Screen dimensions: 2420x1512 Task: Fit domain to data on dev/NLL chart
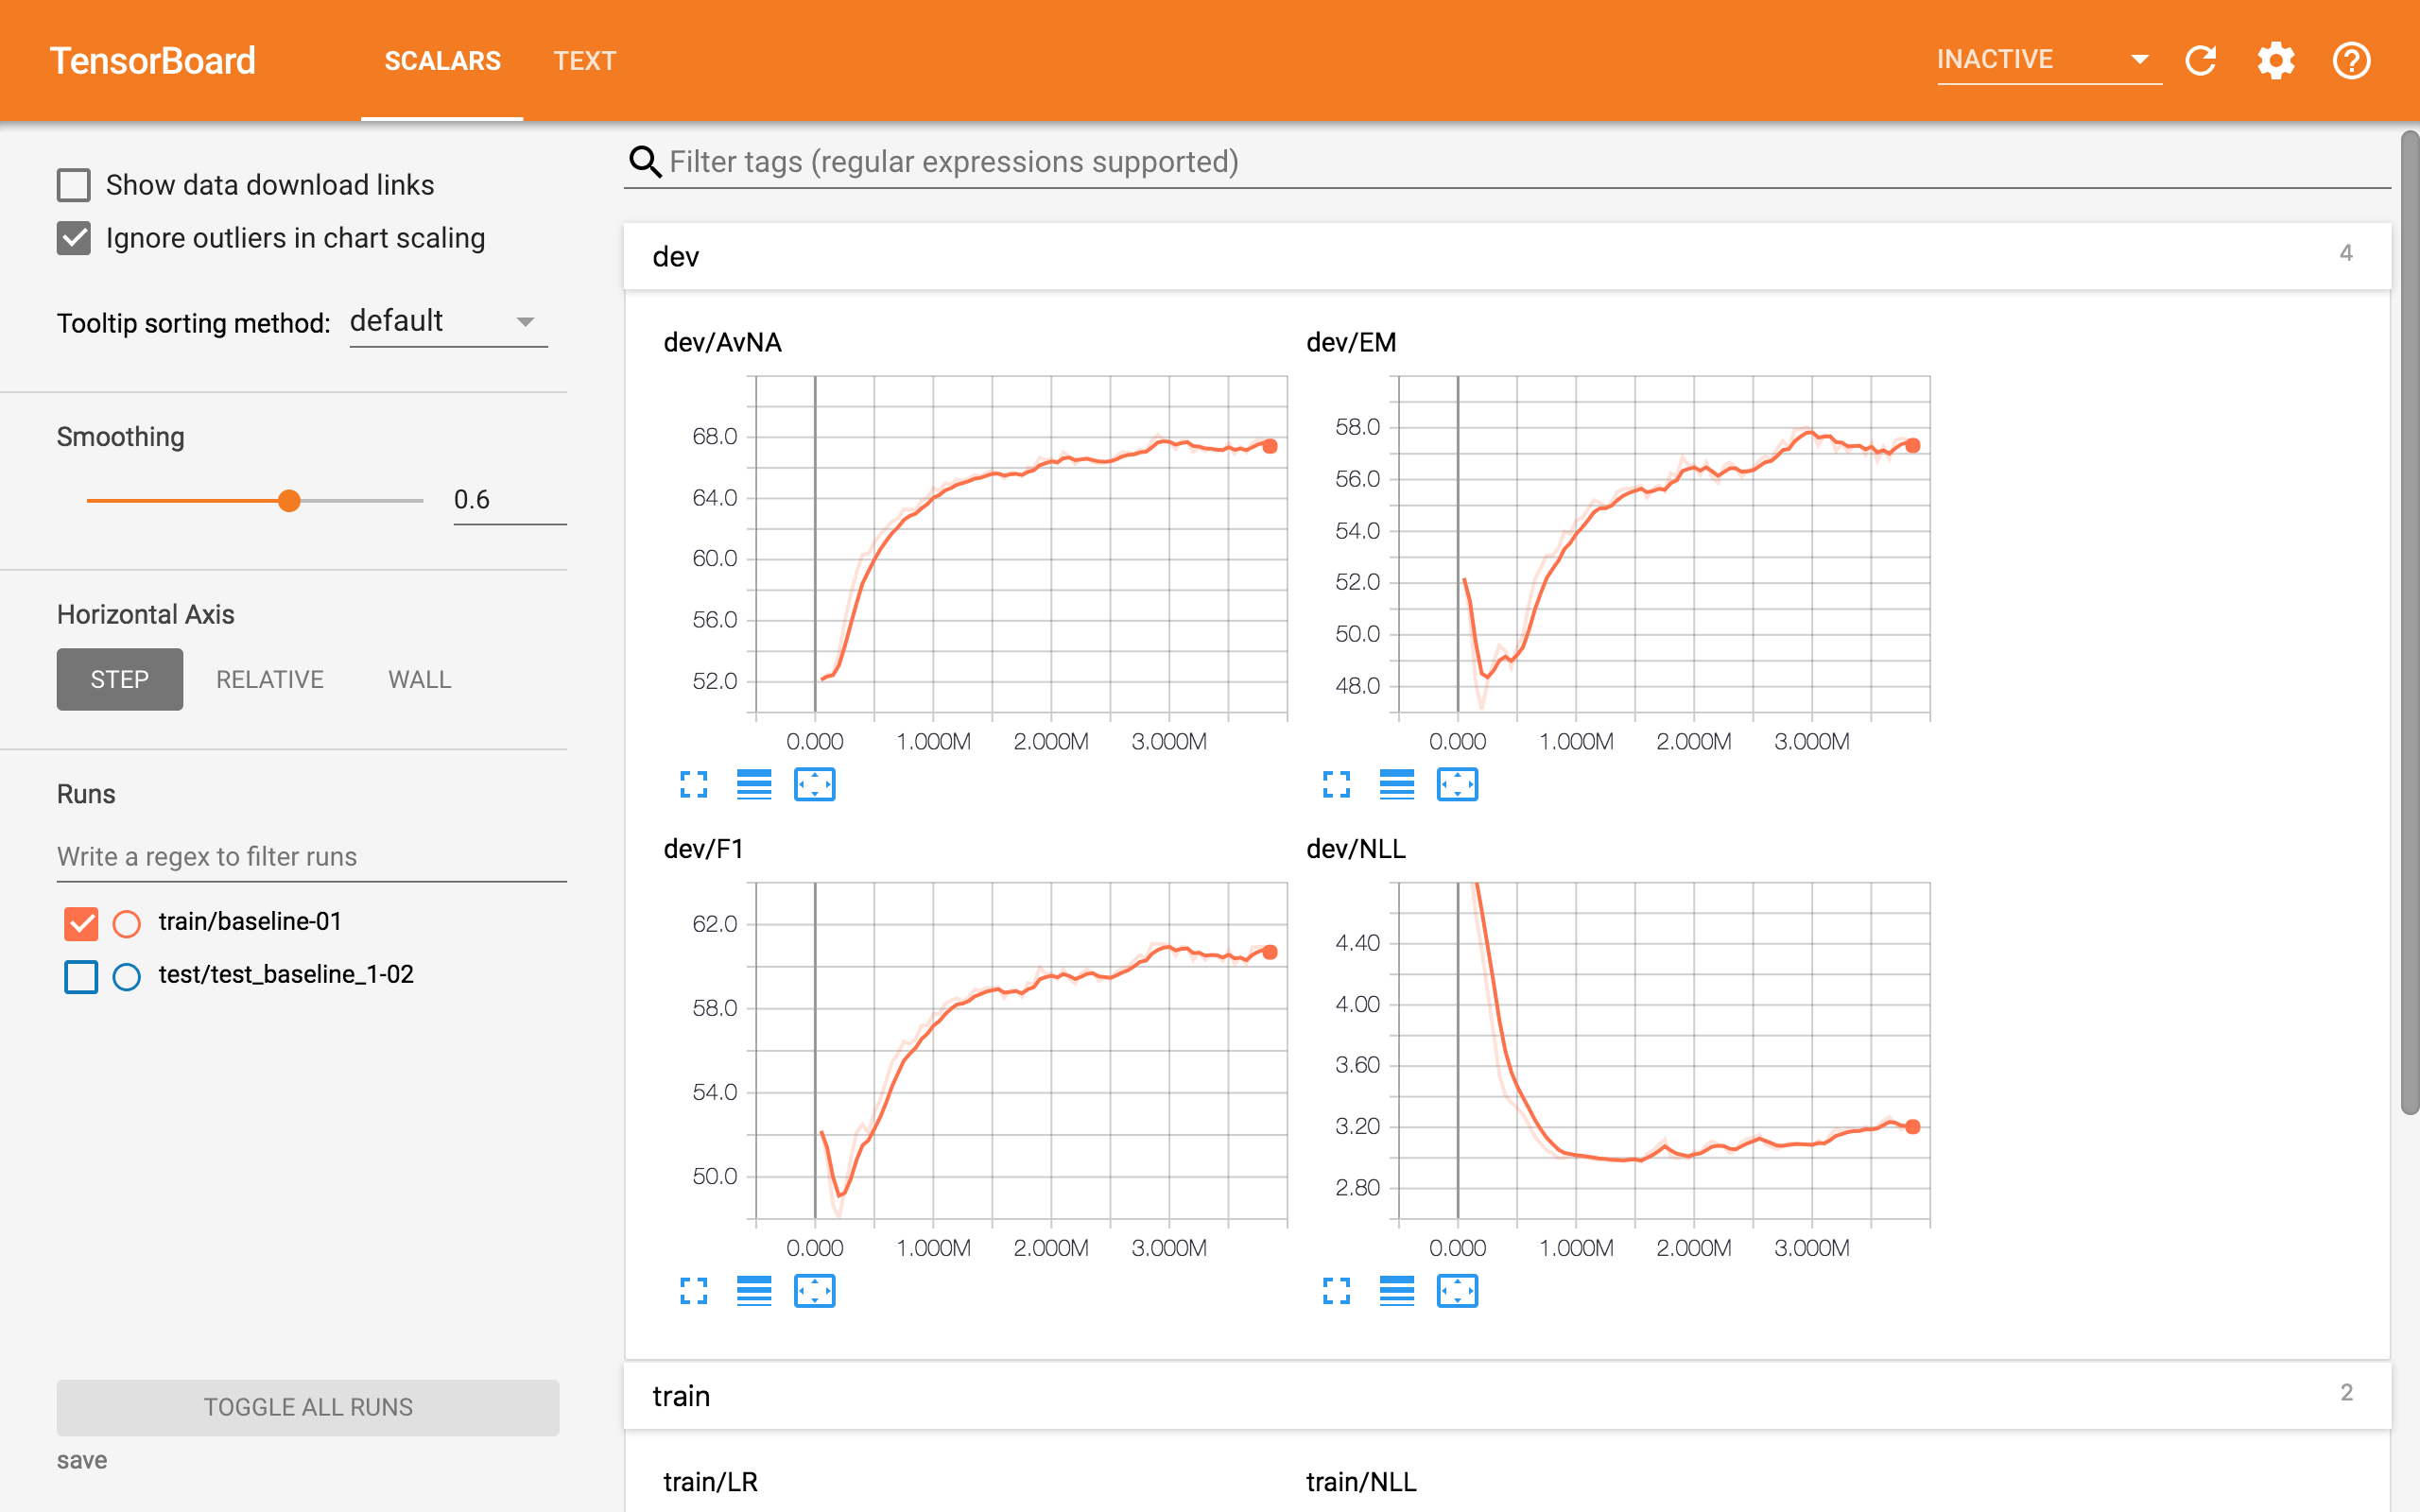coord(1457,1291)
